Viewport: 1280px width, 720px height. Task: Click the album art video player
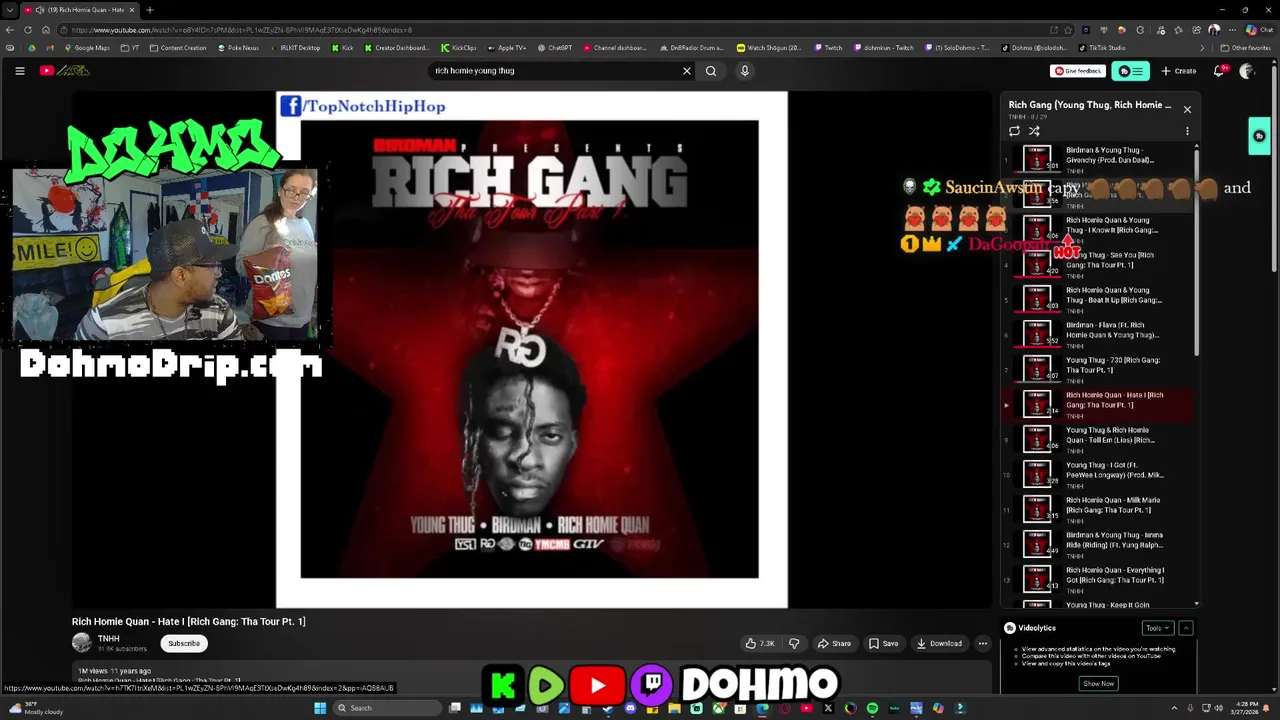pos(532,350)
